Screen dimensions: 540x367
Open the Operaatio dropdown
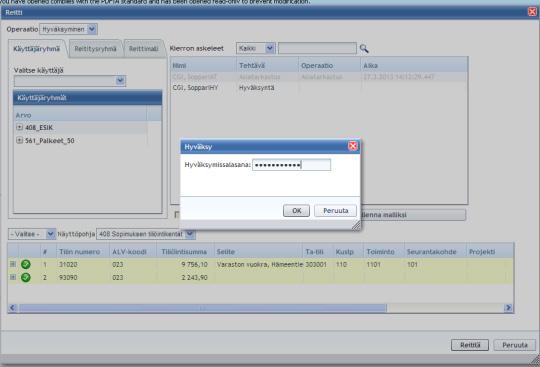click(92, 29)
